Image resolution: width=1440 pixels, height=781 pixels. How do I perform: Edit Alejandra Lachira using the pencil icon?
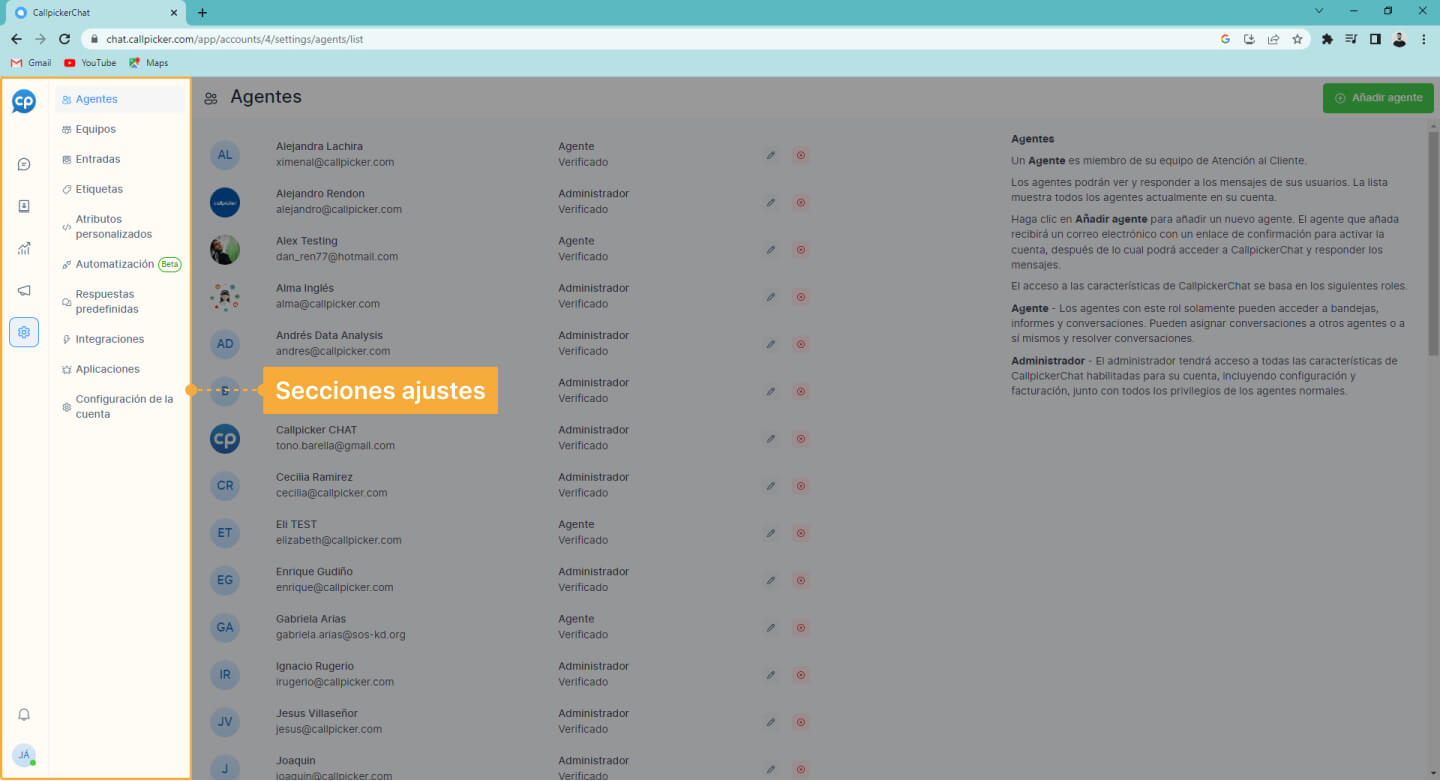pos(770,155)
